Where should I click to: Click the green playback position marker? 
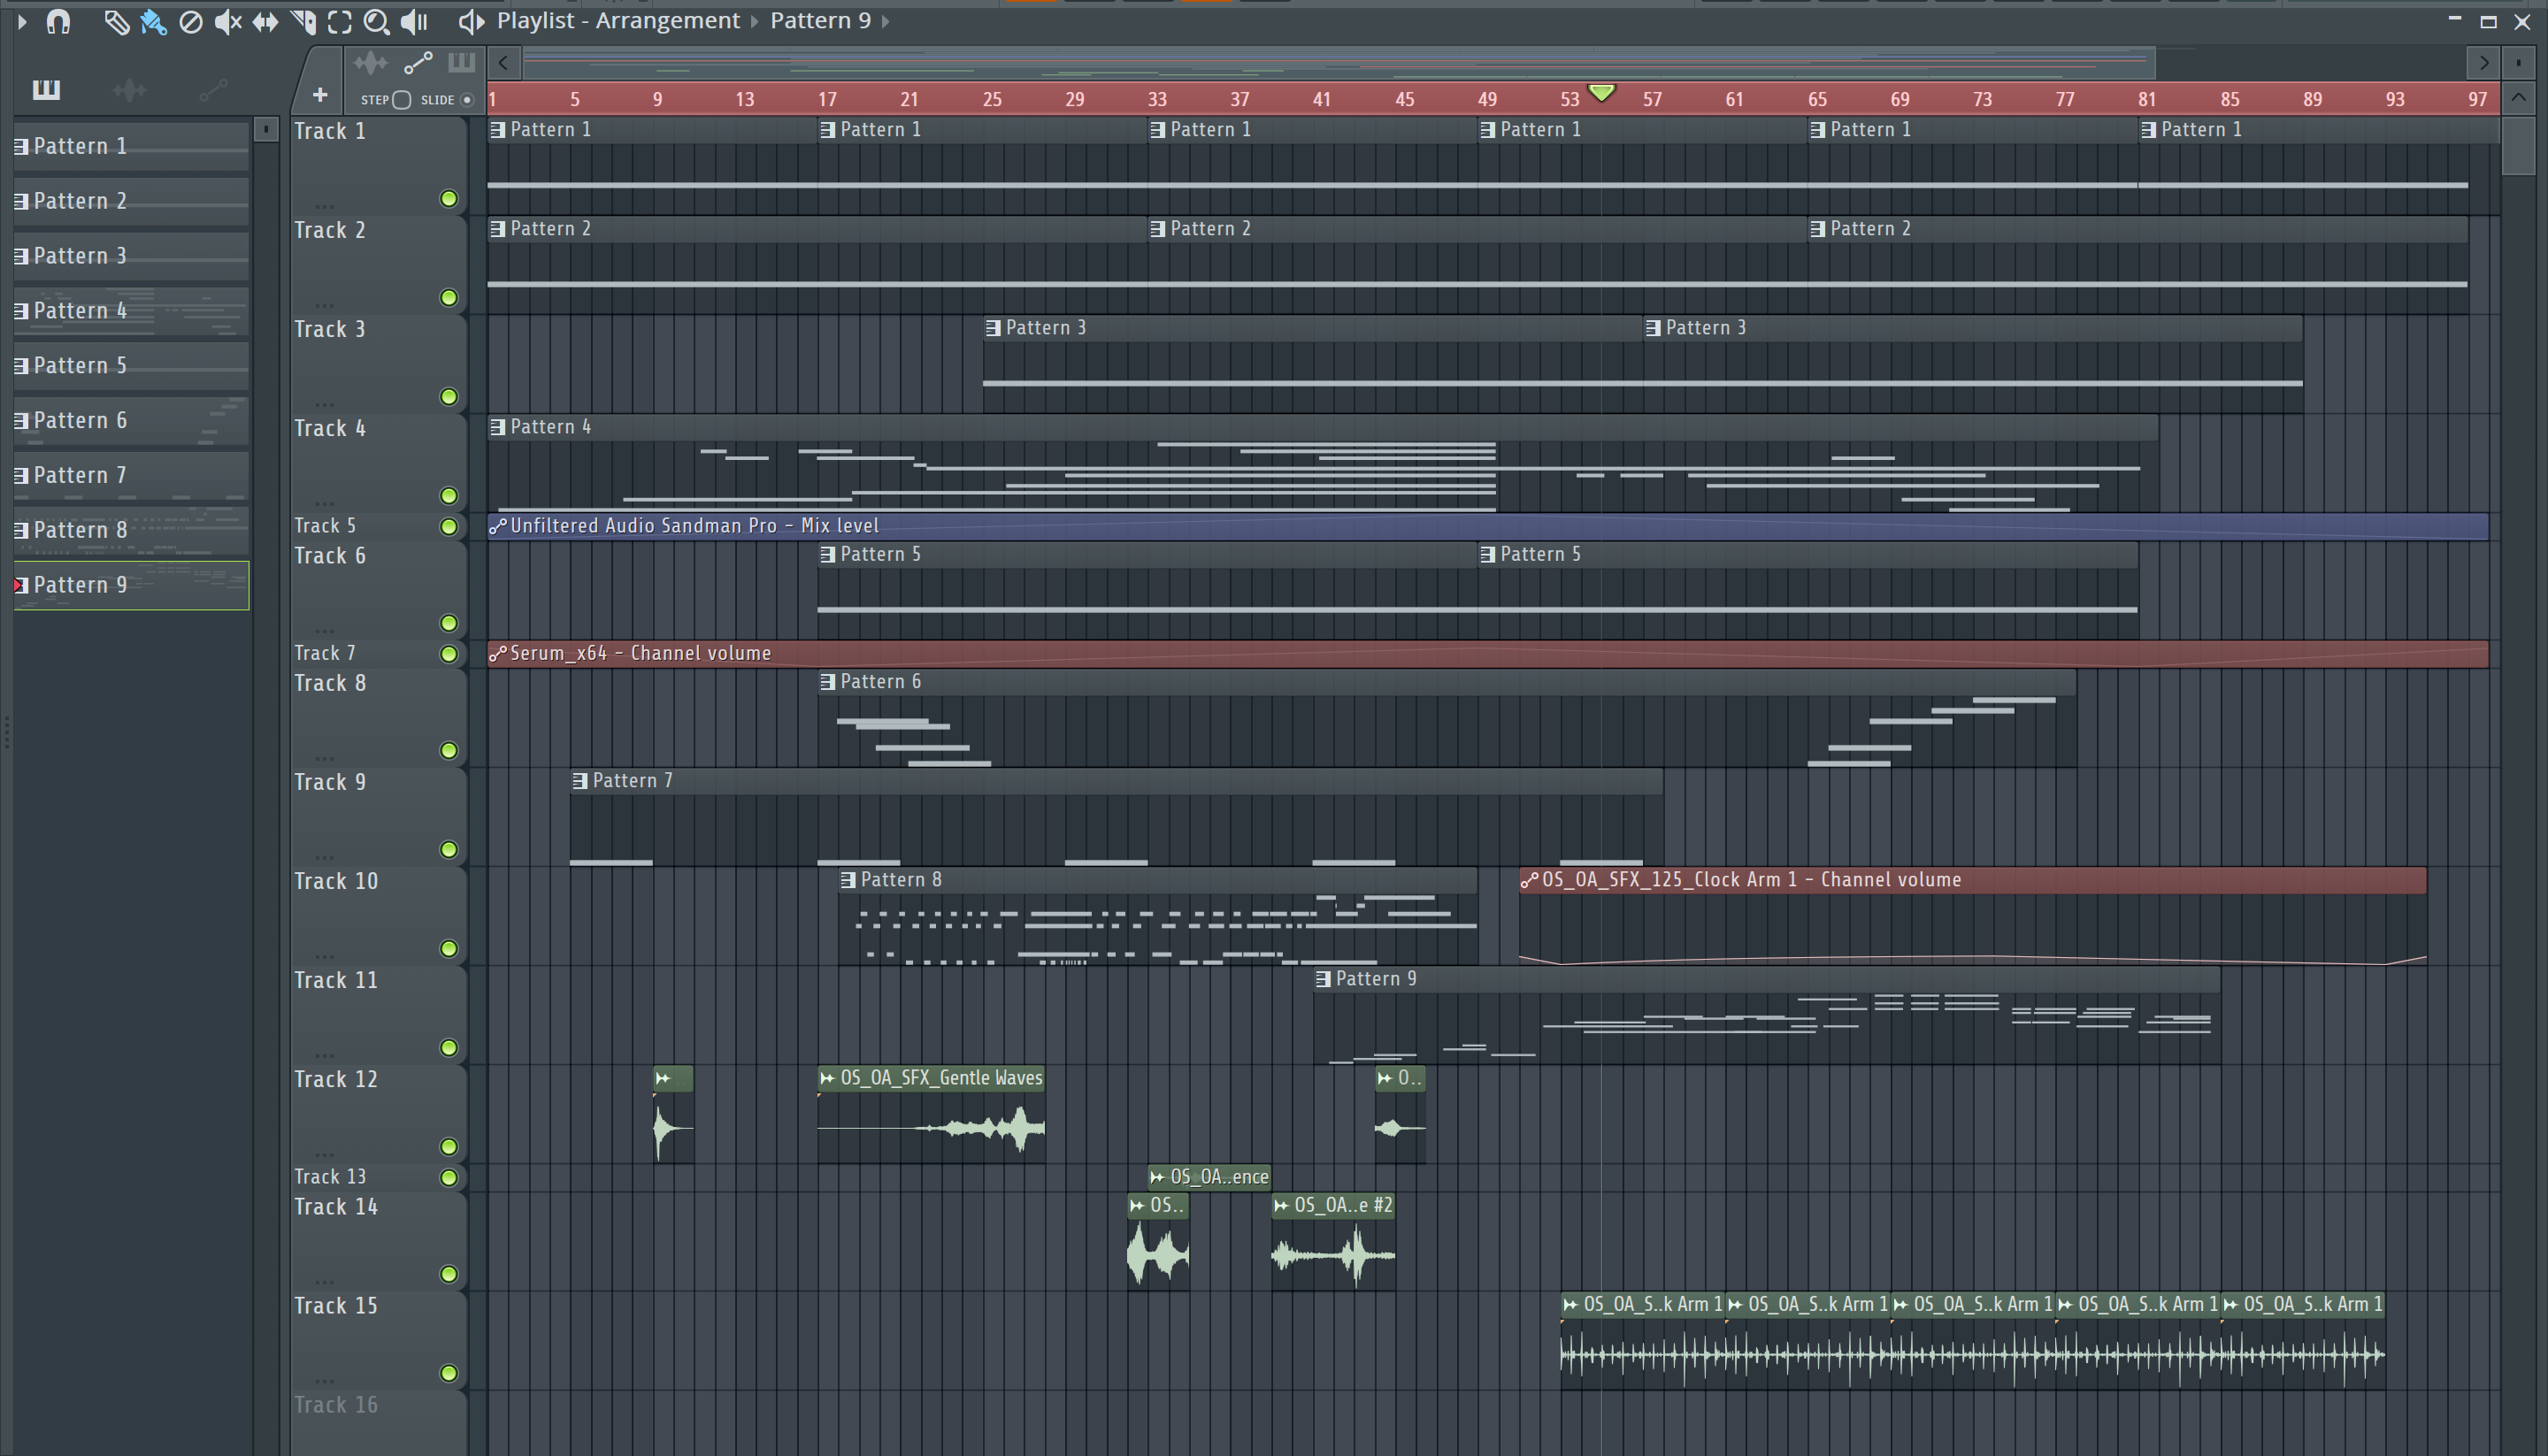pyautogui.click(x=1602, y=93)
